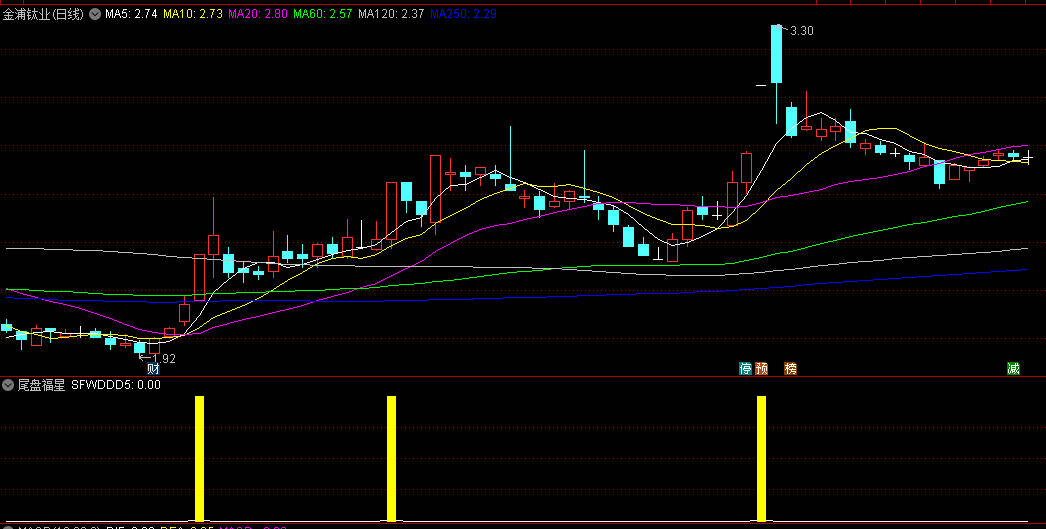The image size is (1046, 529).
Task: Click the third yellow signal bar
Action: point(762,458)
